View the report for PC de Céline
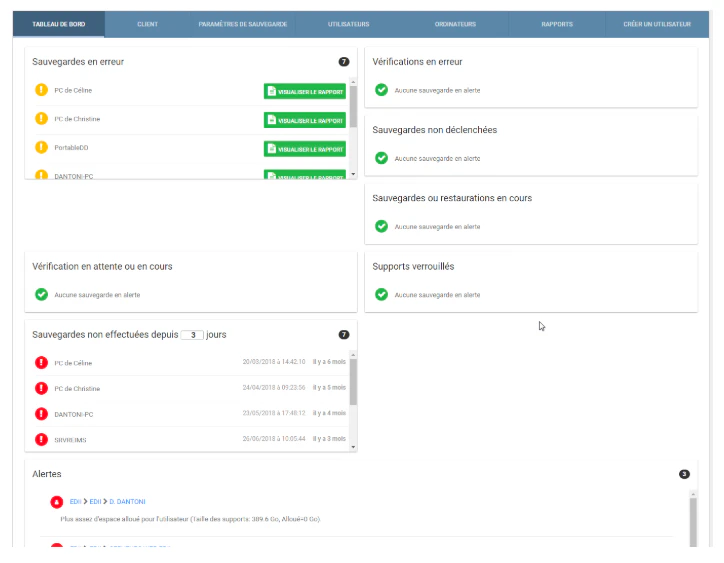Image resolution: width=724 pixels, height=563 pixels. pos(305,91)
